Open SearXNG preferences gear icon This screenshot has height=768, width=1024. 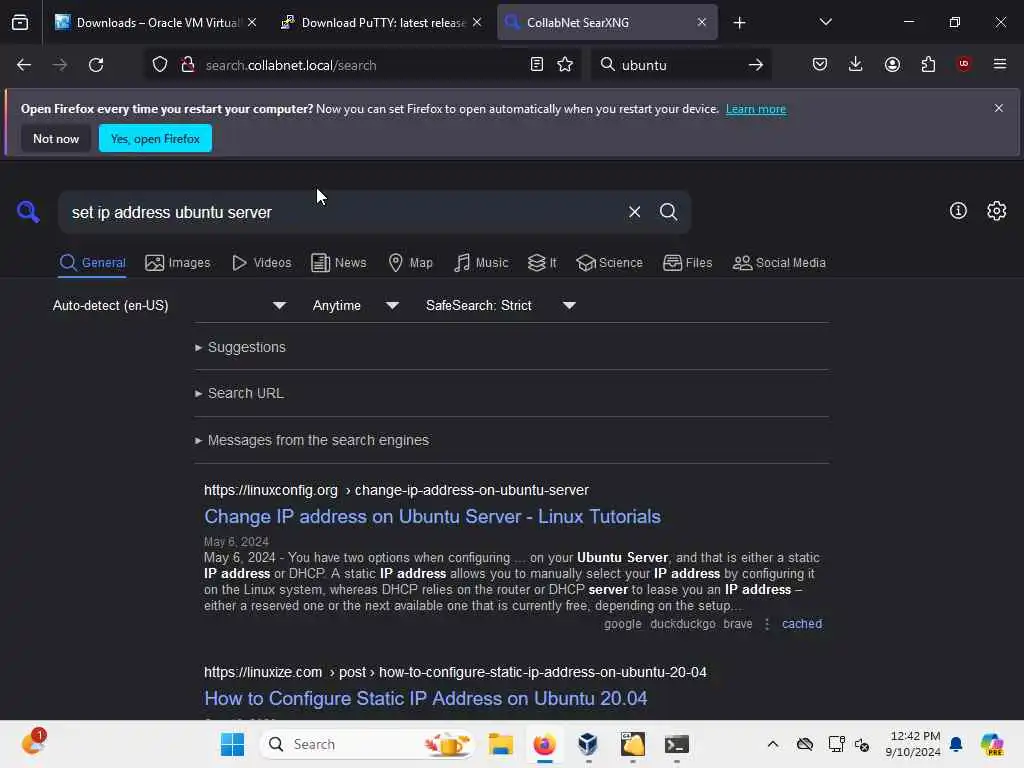997,210
